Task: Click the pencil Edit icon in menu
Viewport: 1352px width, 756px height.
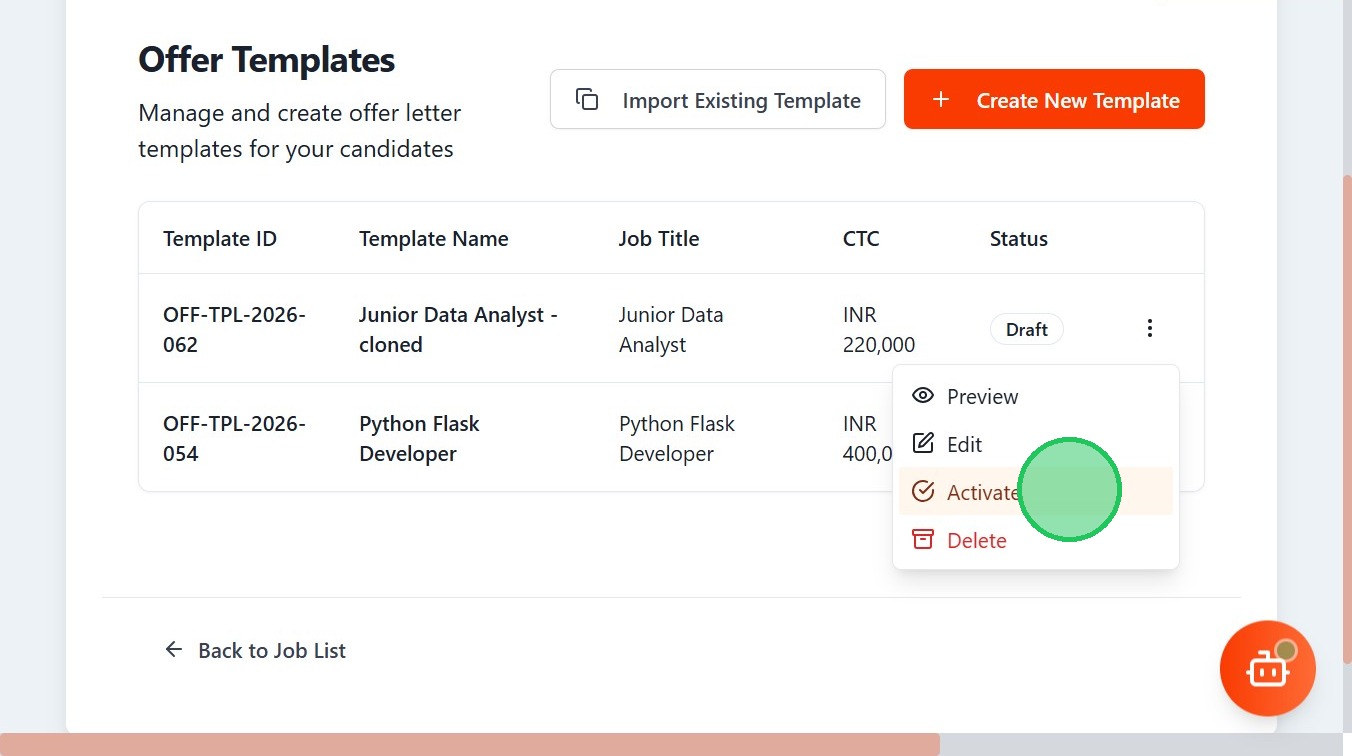Action: [x=923, y=444]
